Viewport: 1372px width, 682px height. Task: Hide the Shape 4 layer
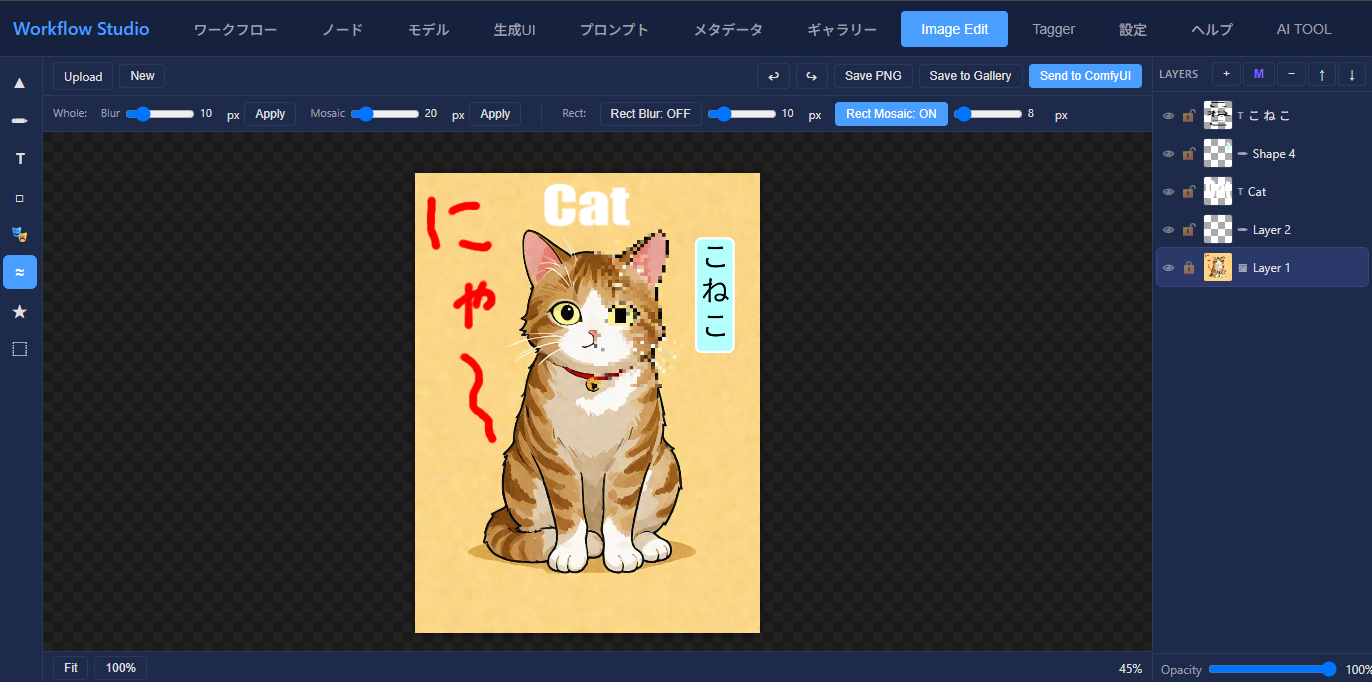[x=1168, y=154]
